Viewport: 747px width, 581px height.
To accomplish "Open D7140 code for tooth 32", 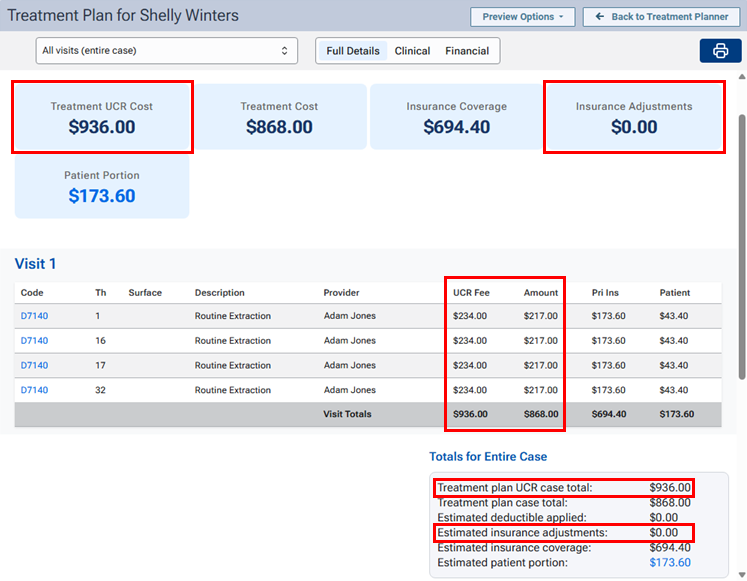I will point(32,391).
